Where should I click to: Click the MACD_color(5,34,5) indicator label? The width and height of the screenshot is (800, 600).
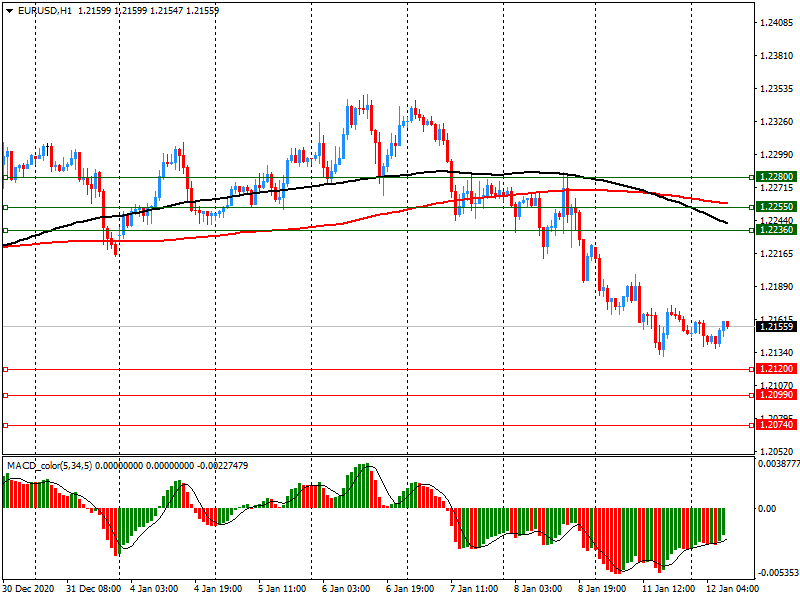(x=62, y=466)
